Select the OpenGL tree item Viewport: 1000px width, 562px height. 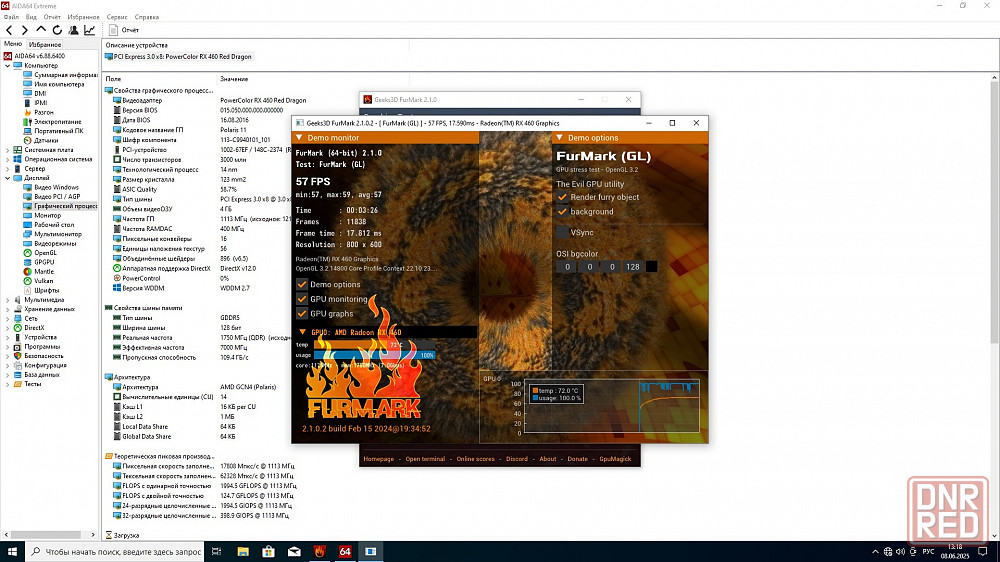(x=40, y=253)
